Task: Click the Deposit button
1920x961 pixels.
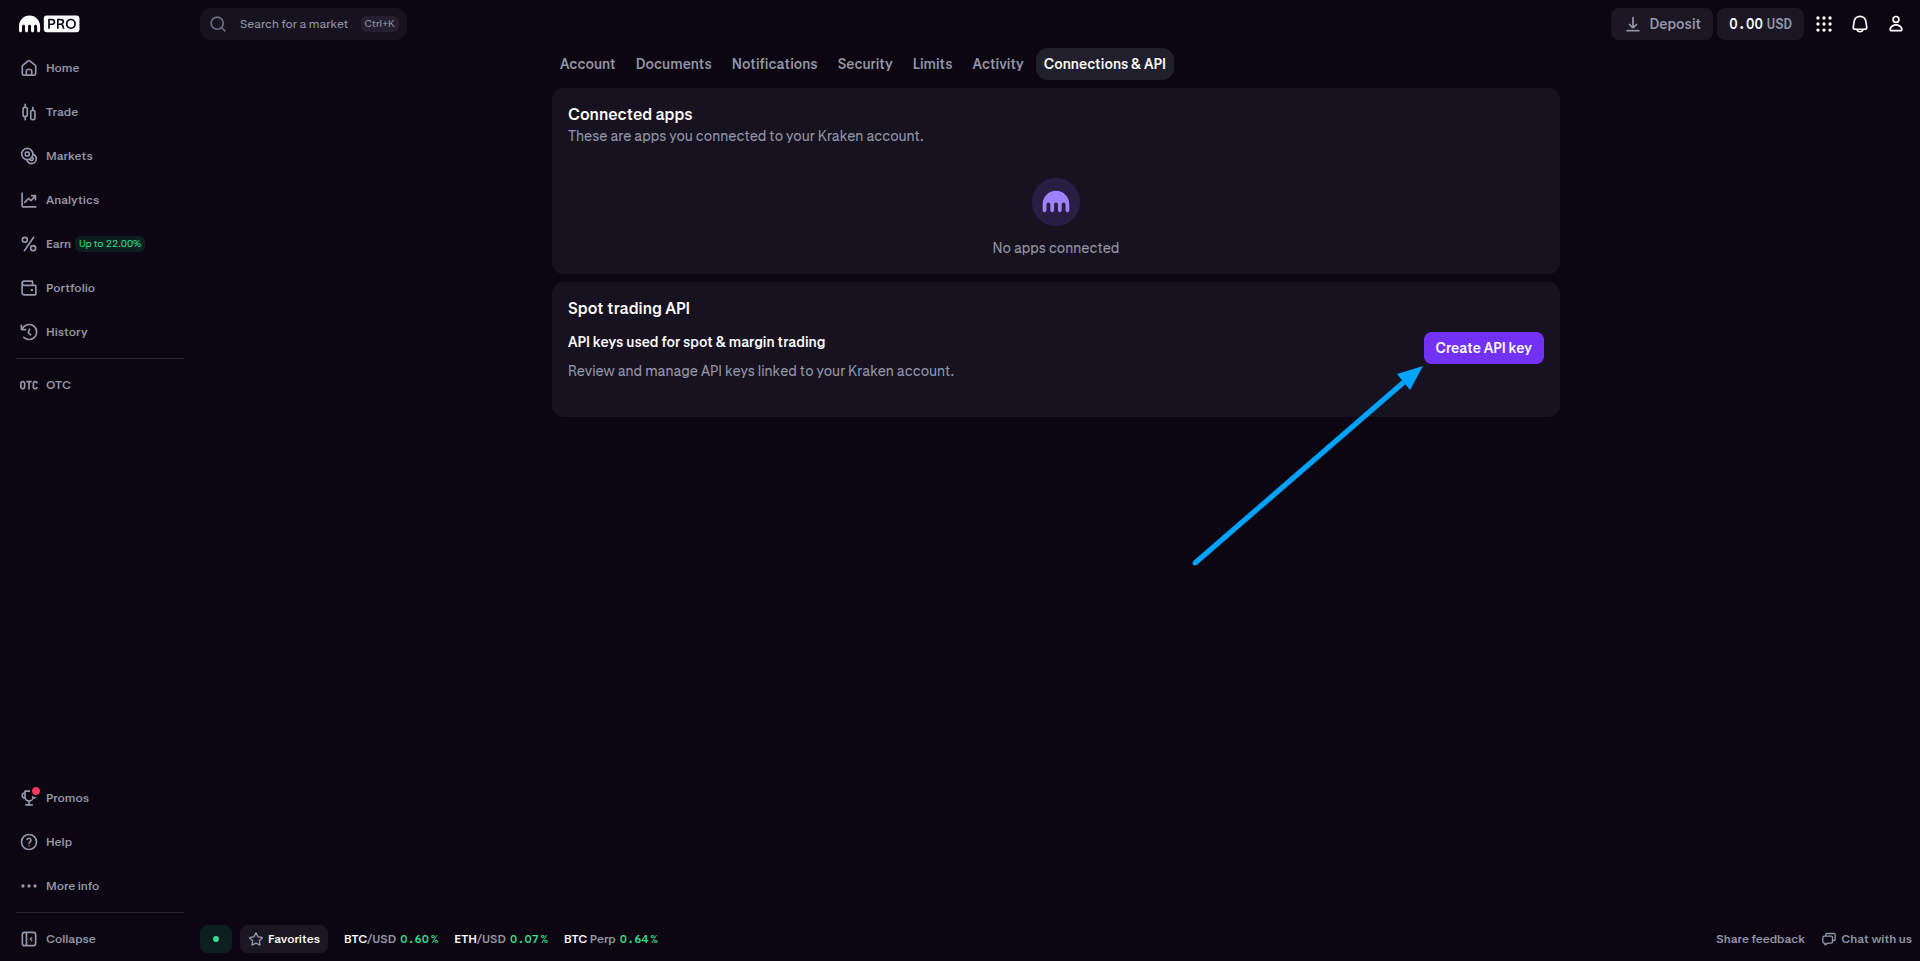Action: [x=1662, y=24]
